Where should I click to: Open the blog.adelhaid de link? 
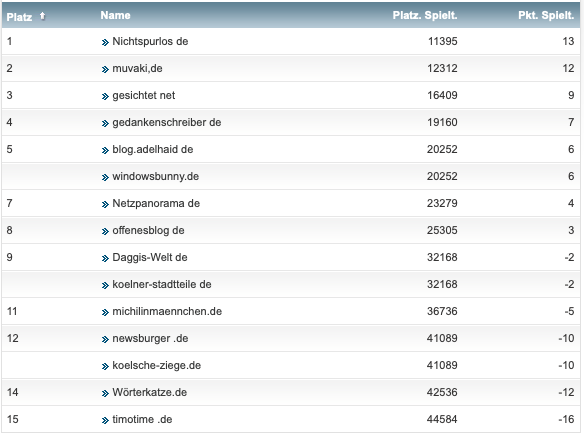coord(153,149)
